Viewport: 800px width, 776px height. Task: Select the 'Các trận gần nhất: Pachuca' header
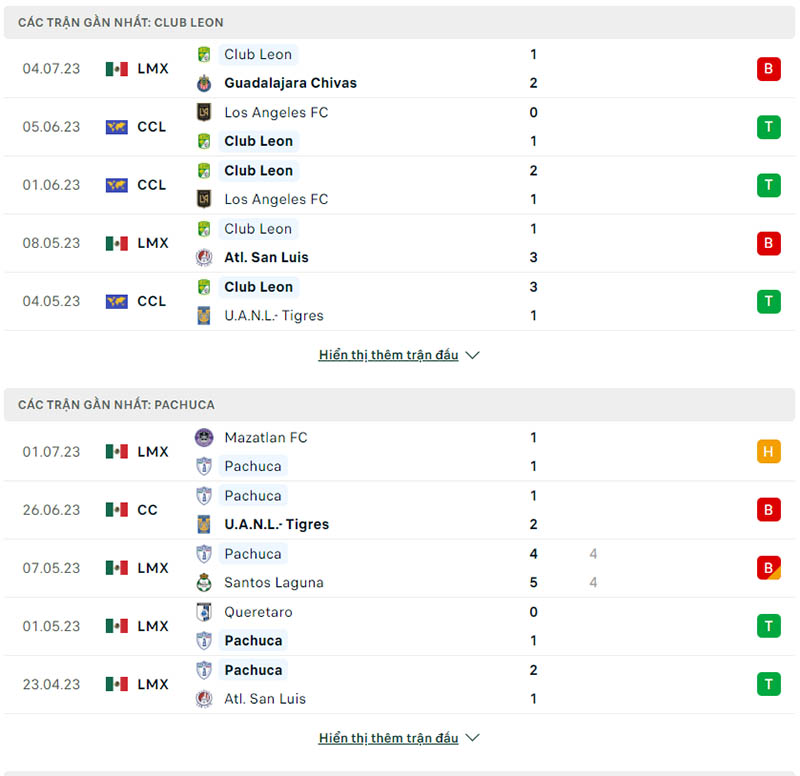[x=116, y=405]
